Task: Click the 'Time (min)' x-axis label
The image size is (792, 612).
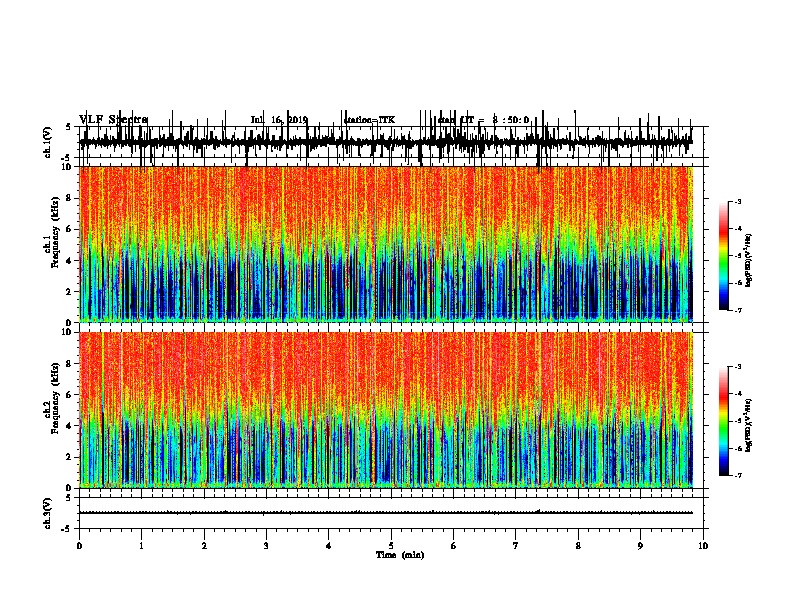Action: pyautogui.click(x=400, y=555)
